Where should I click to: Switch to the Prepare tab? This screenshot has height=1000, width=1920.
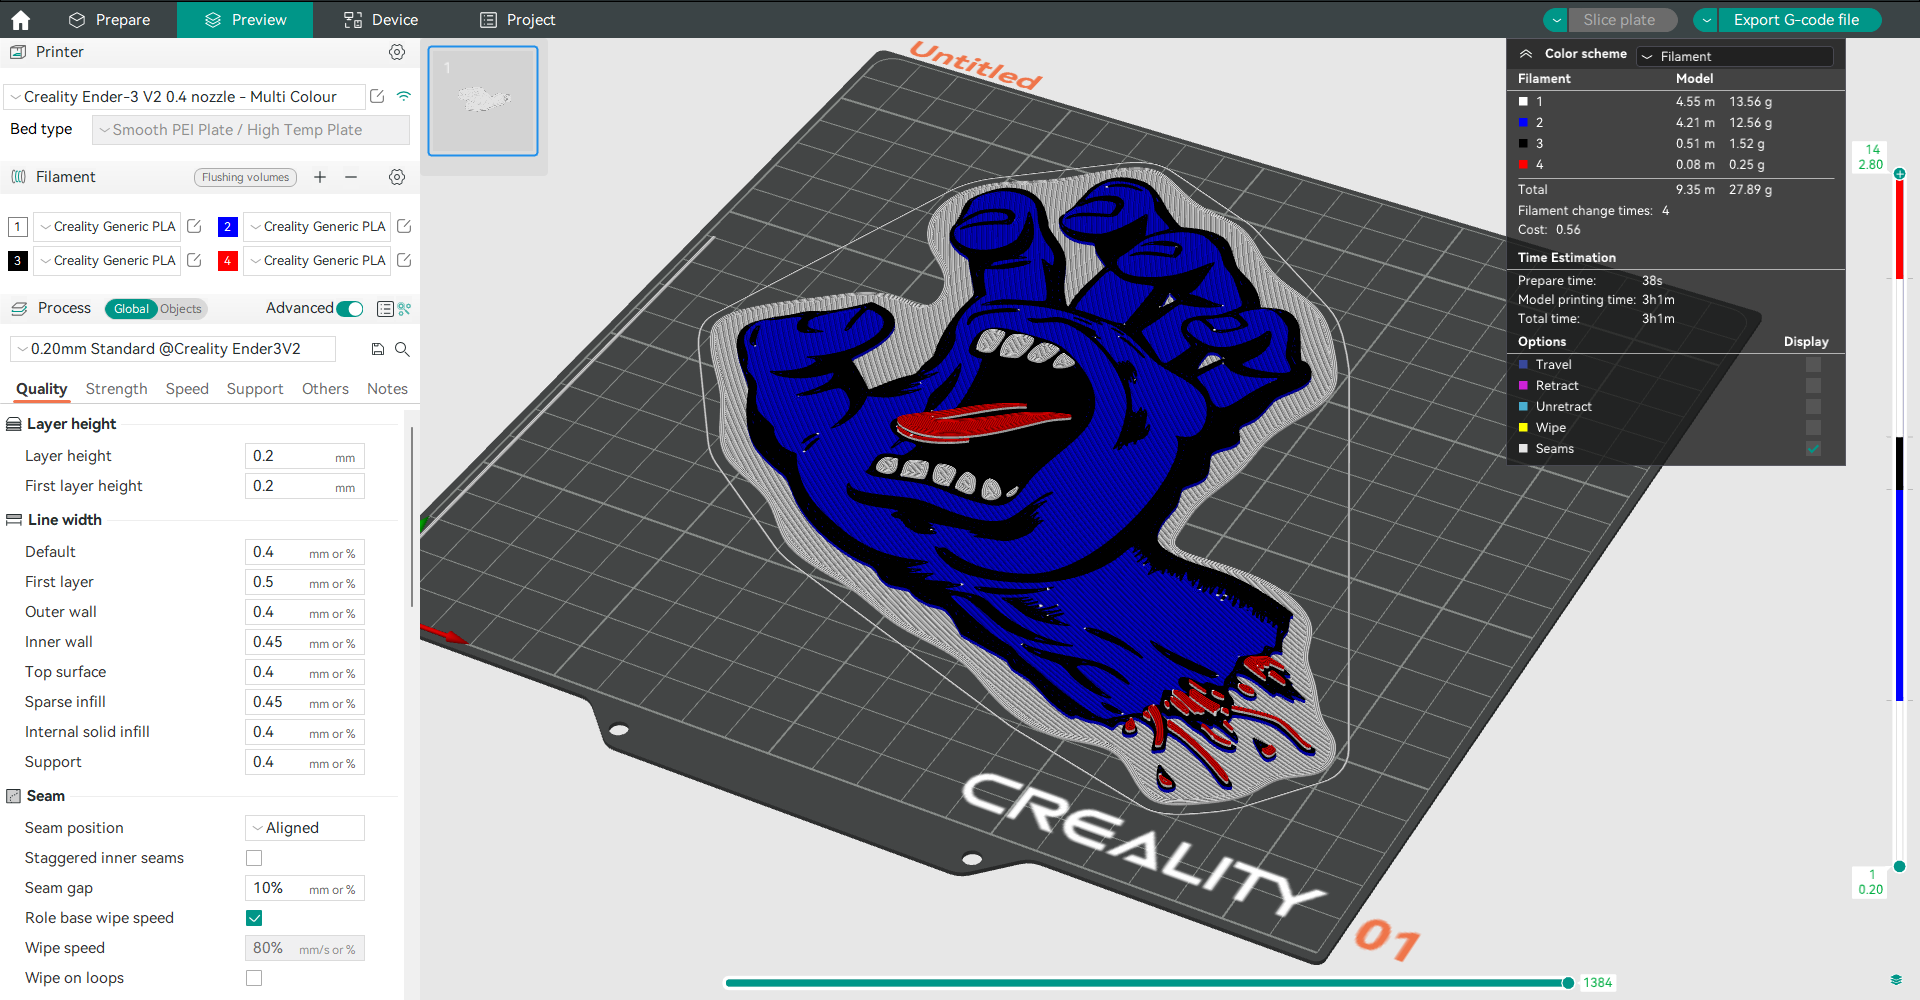click(109, 20)
